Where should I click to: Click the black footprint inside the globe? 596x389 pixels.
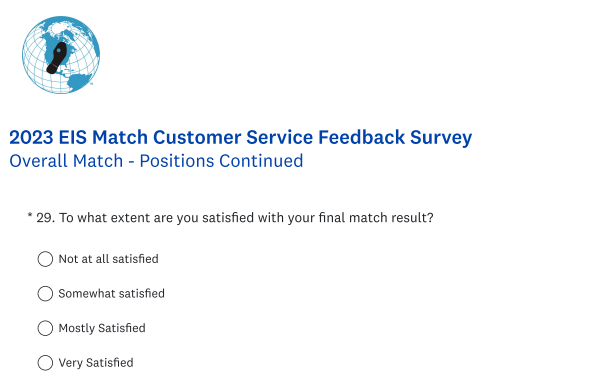coord(57,58)
